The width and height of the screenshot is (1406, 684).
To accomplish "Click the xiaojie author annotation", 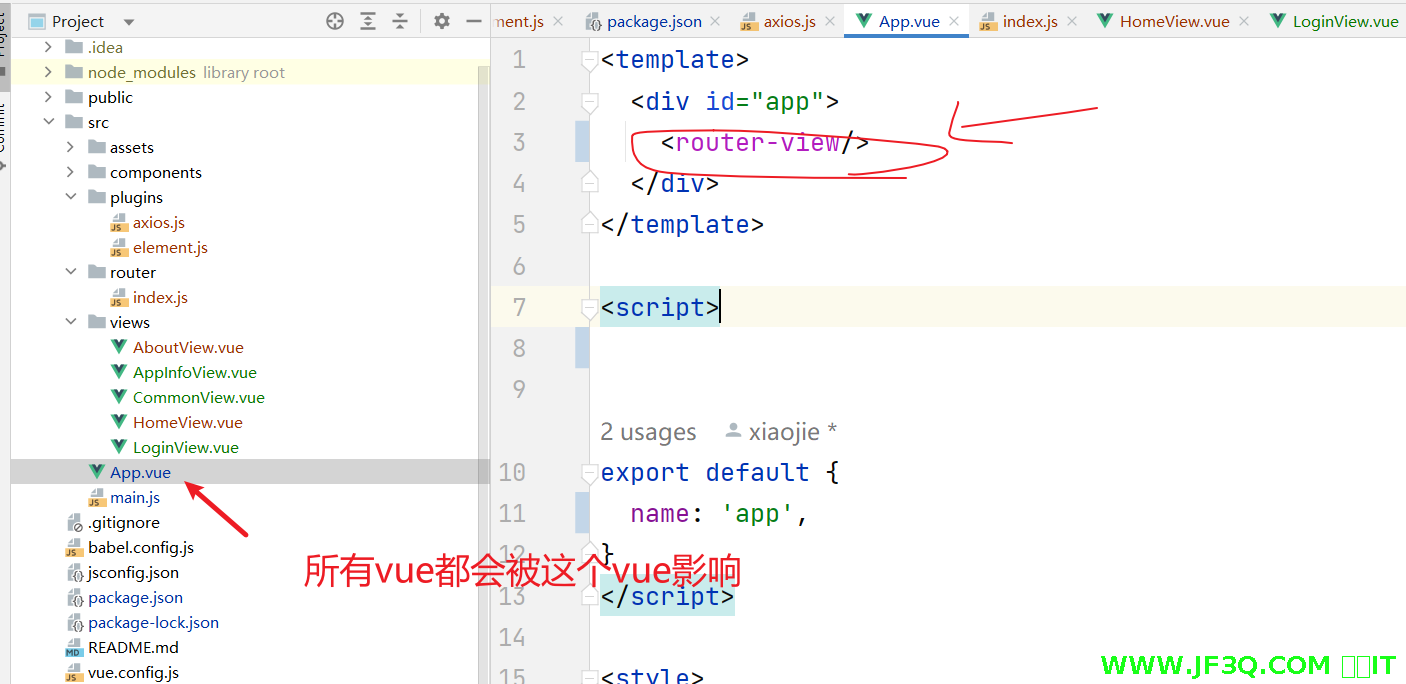I will point(783,432).
